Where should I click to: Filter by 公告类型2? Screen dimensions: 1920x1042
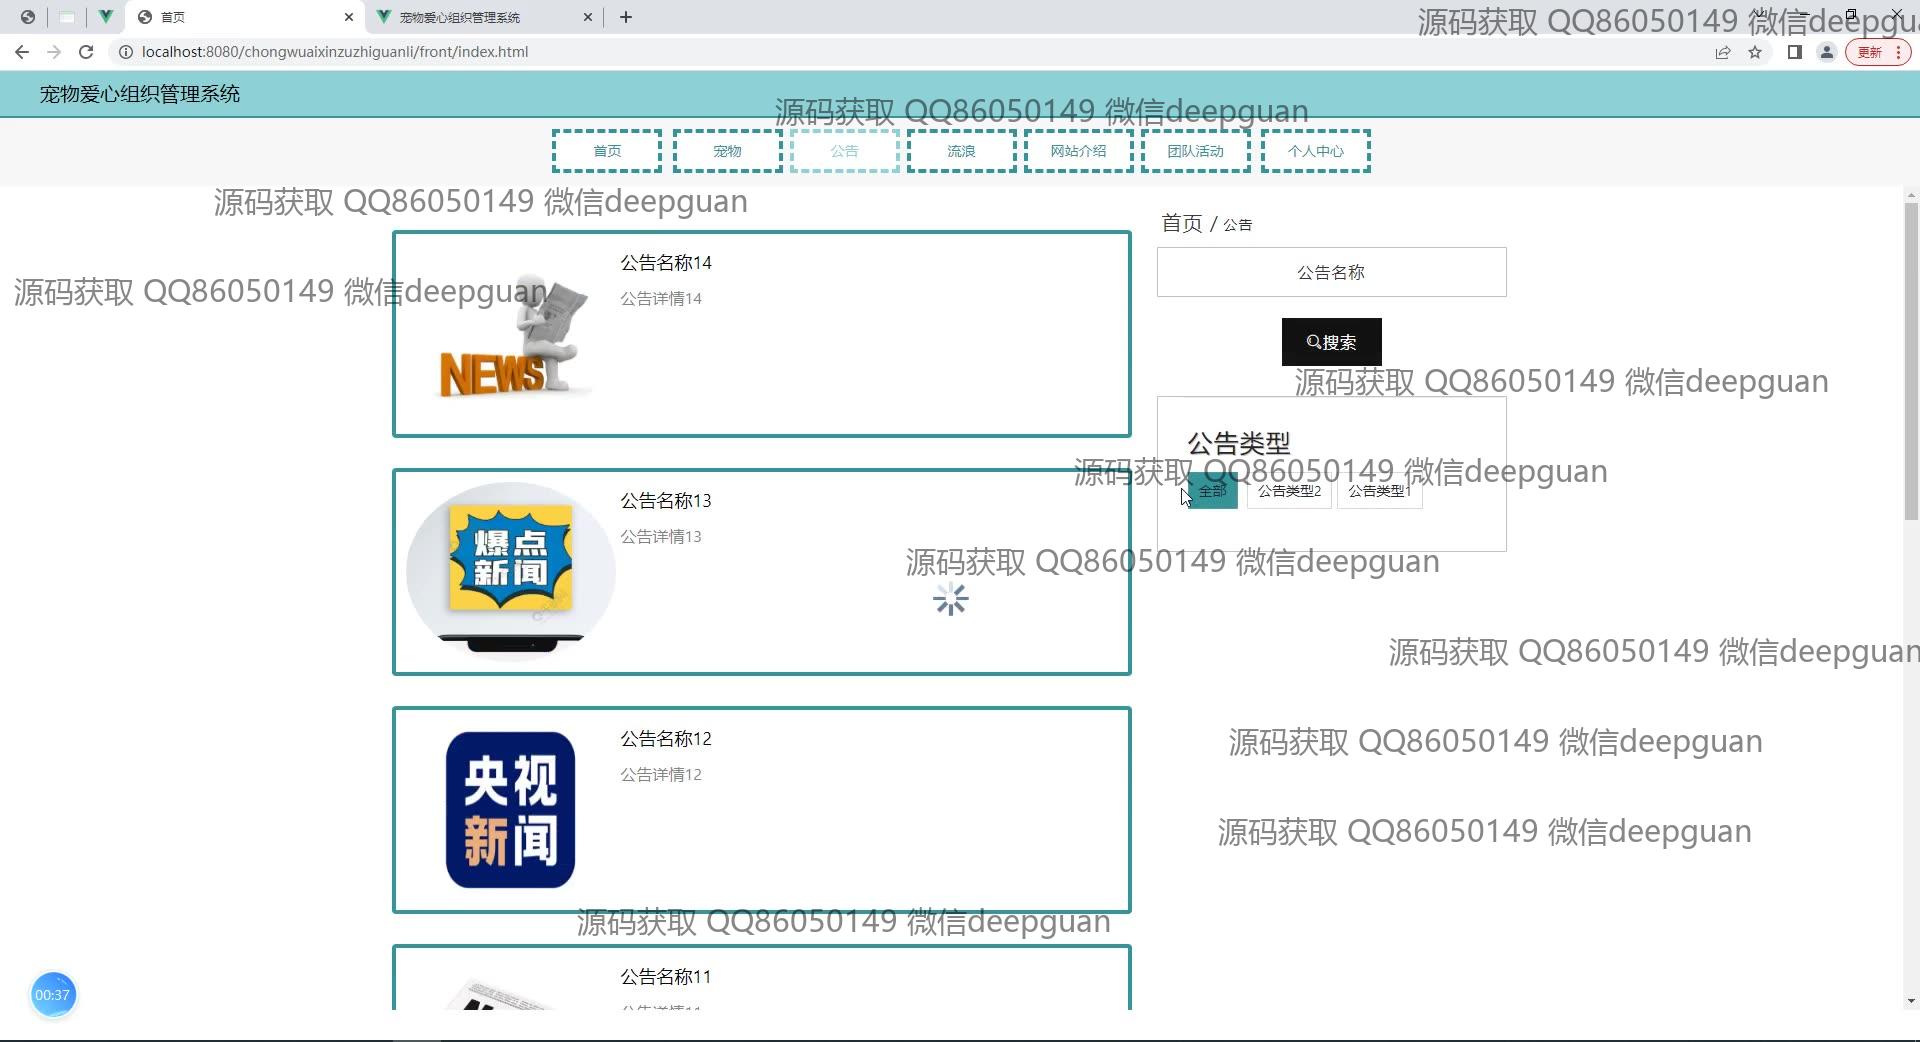click(x=1290, y=491)
